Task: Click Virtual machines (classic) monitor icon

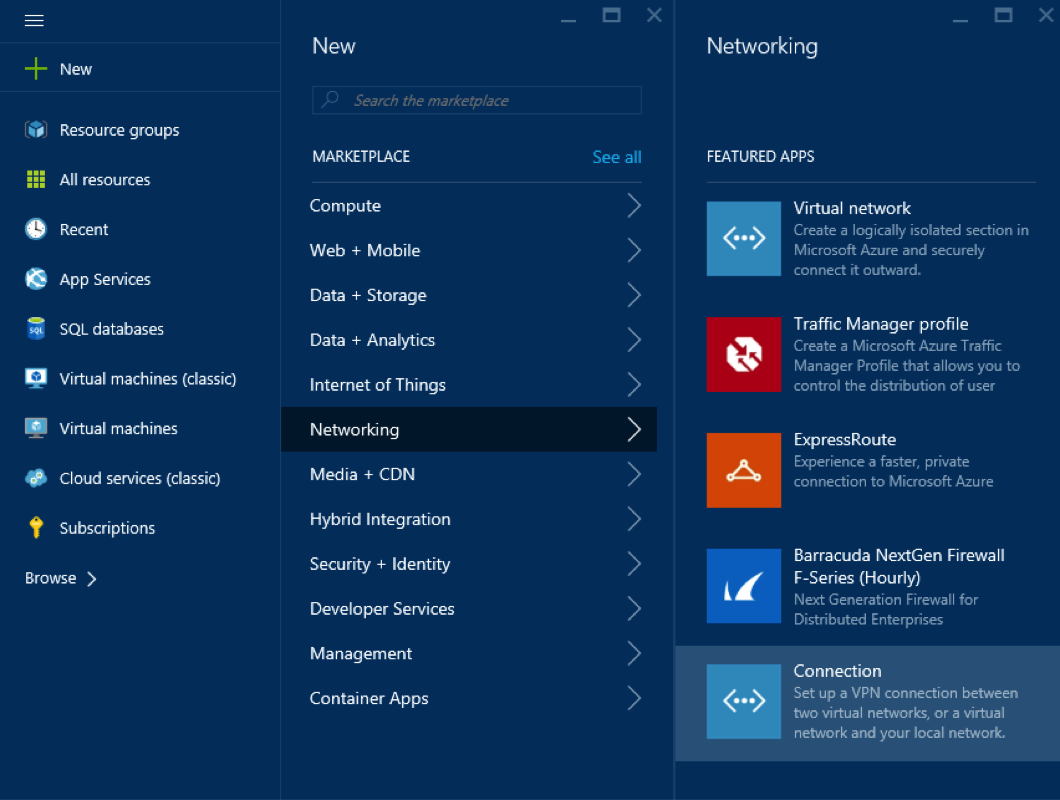Action: point(36,378)
